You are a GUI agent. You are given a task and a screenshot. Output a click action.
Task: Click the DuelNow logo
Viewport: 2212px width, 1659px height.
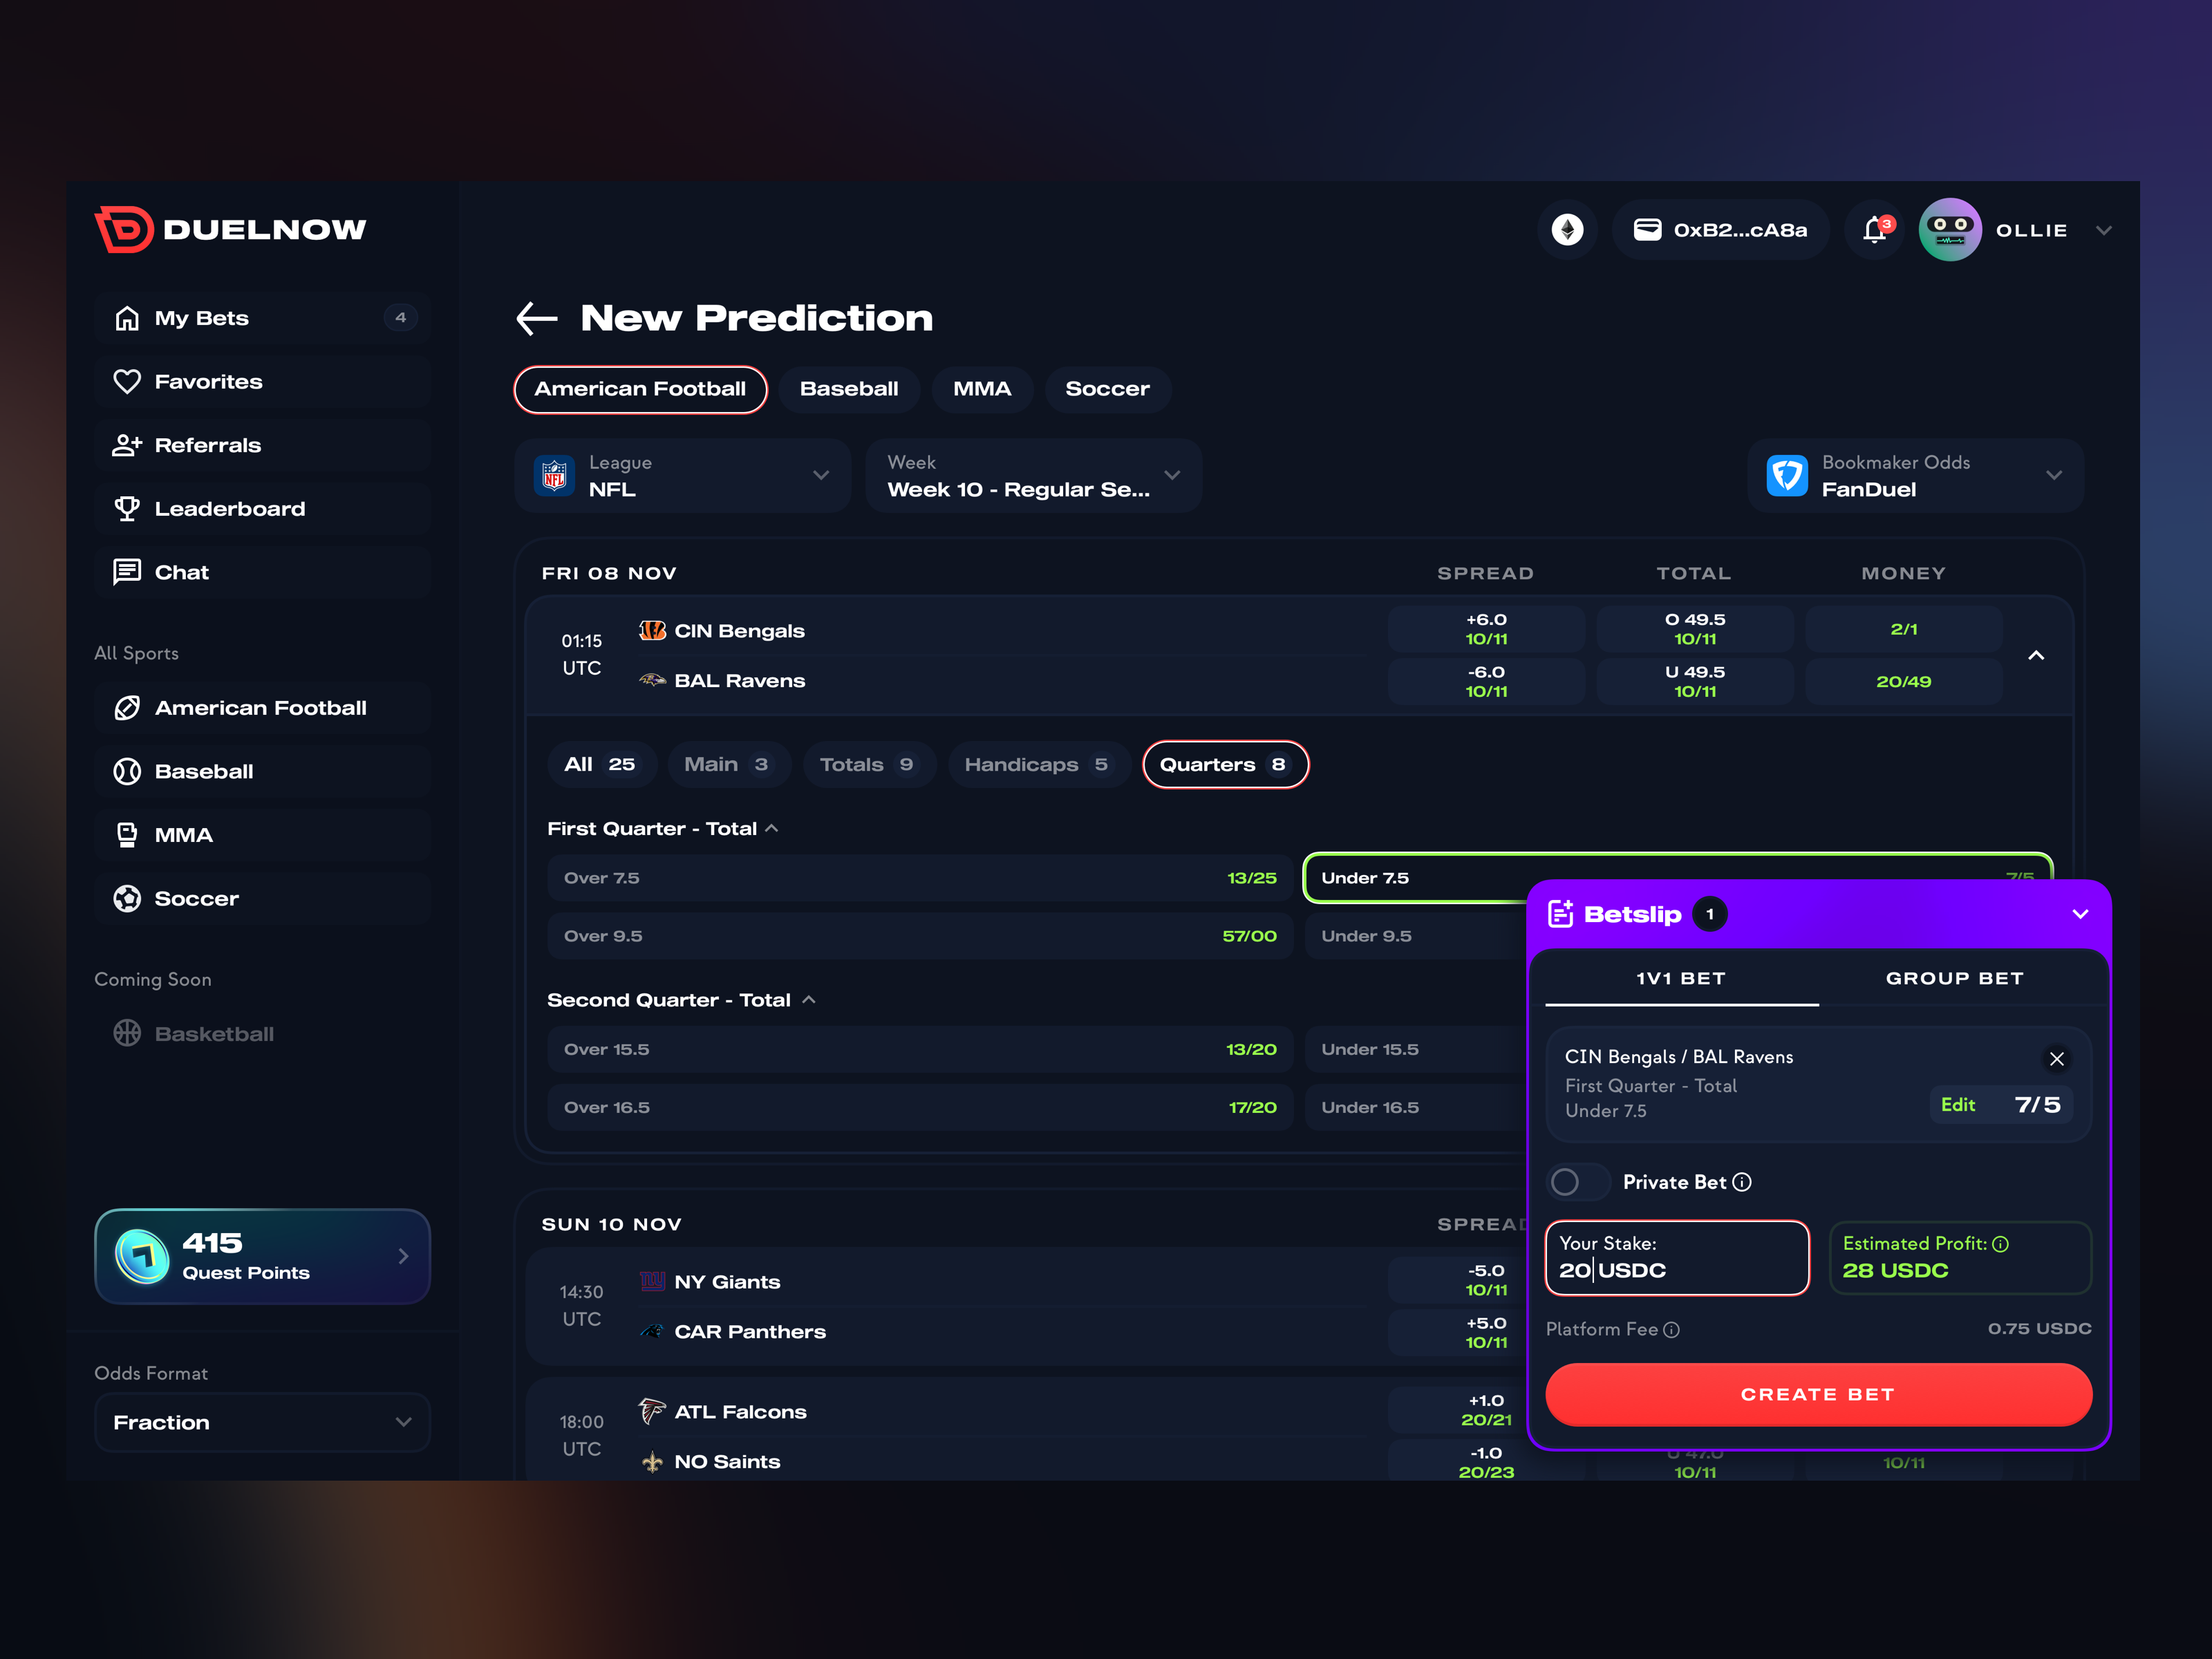coord(231,229)
